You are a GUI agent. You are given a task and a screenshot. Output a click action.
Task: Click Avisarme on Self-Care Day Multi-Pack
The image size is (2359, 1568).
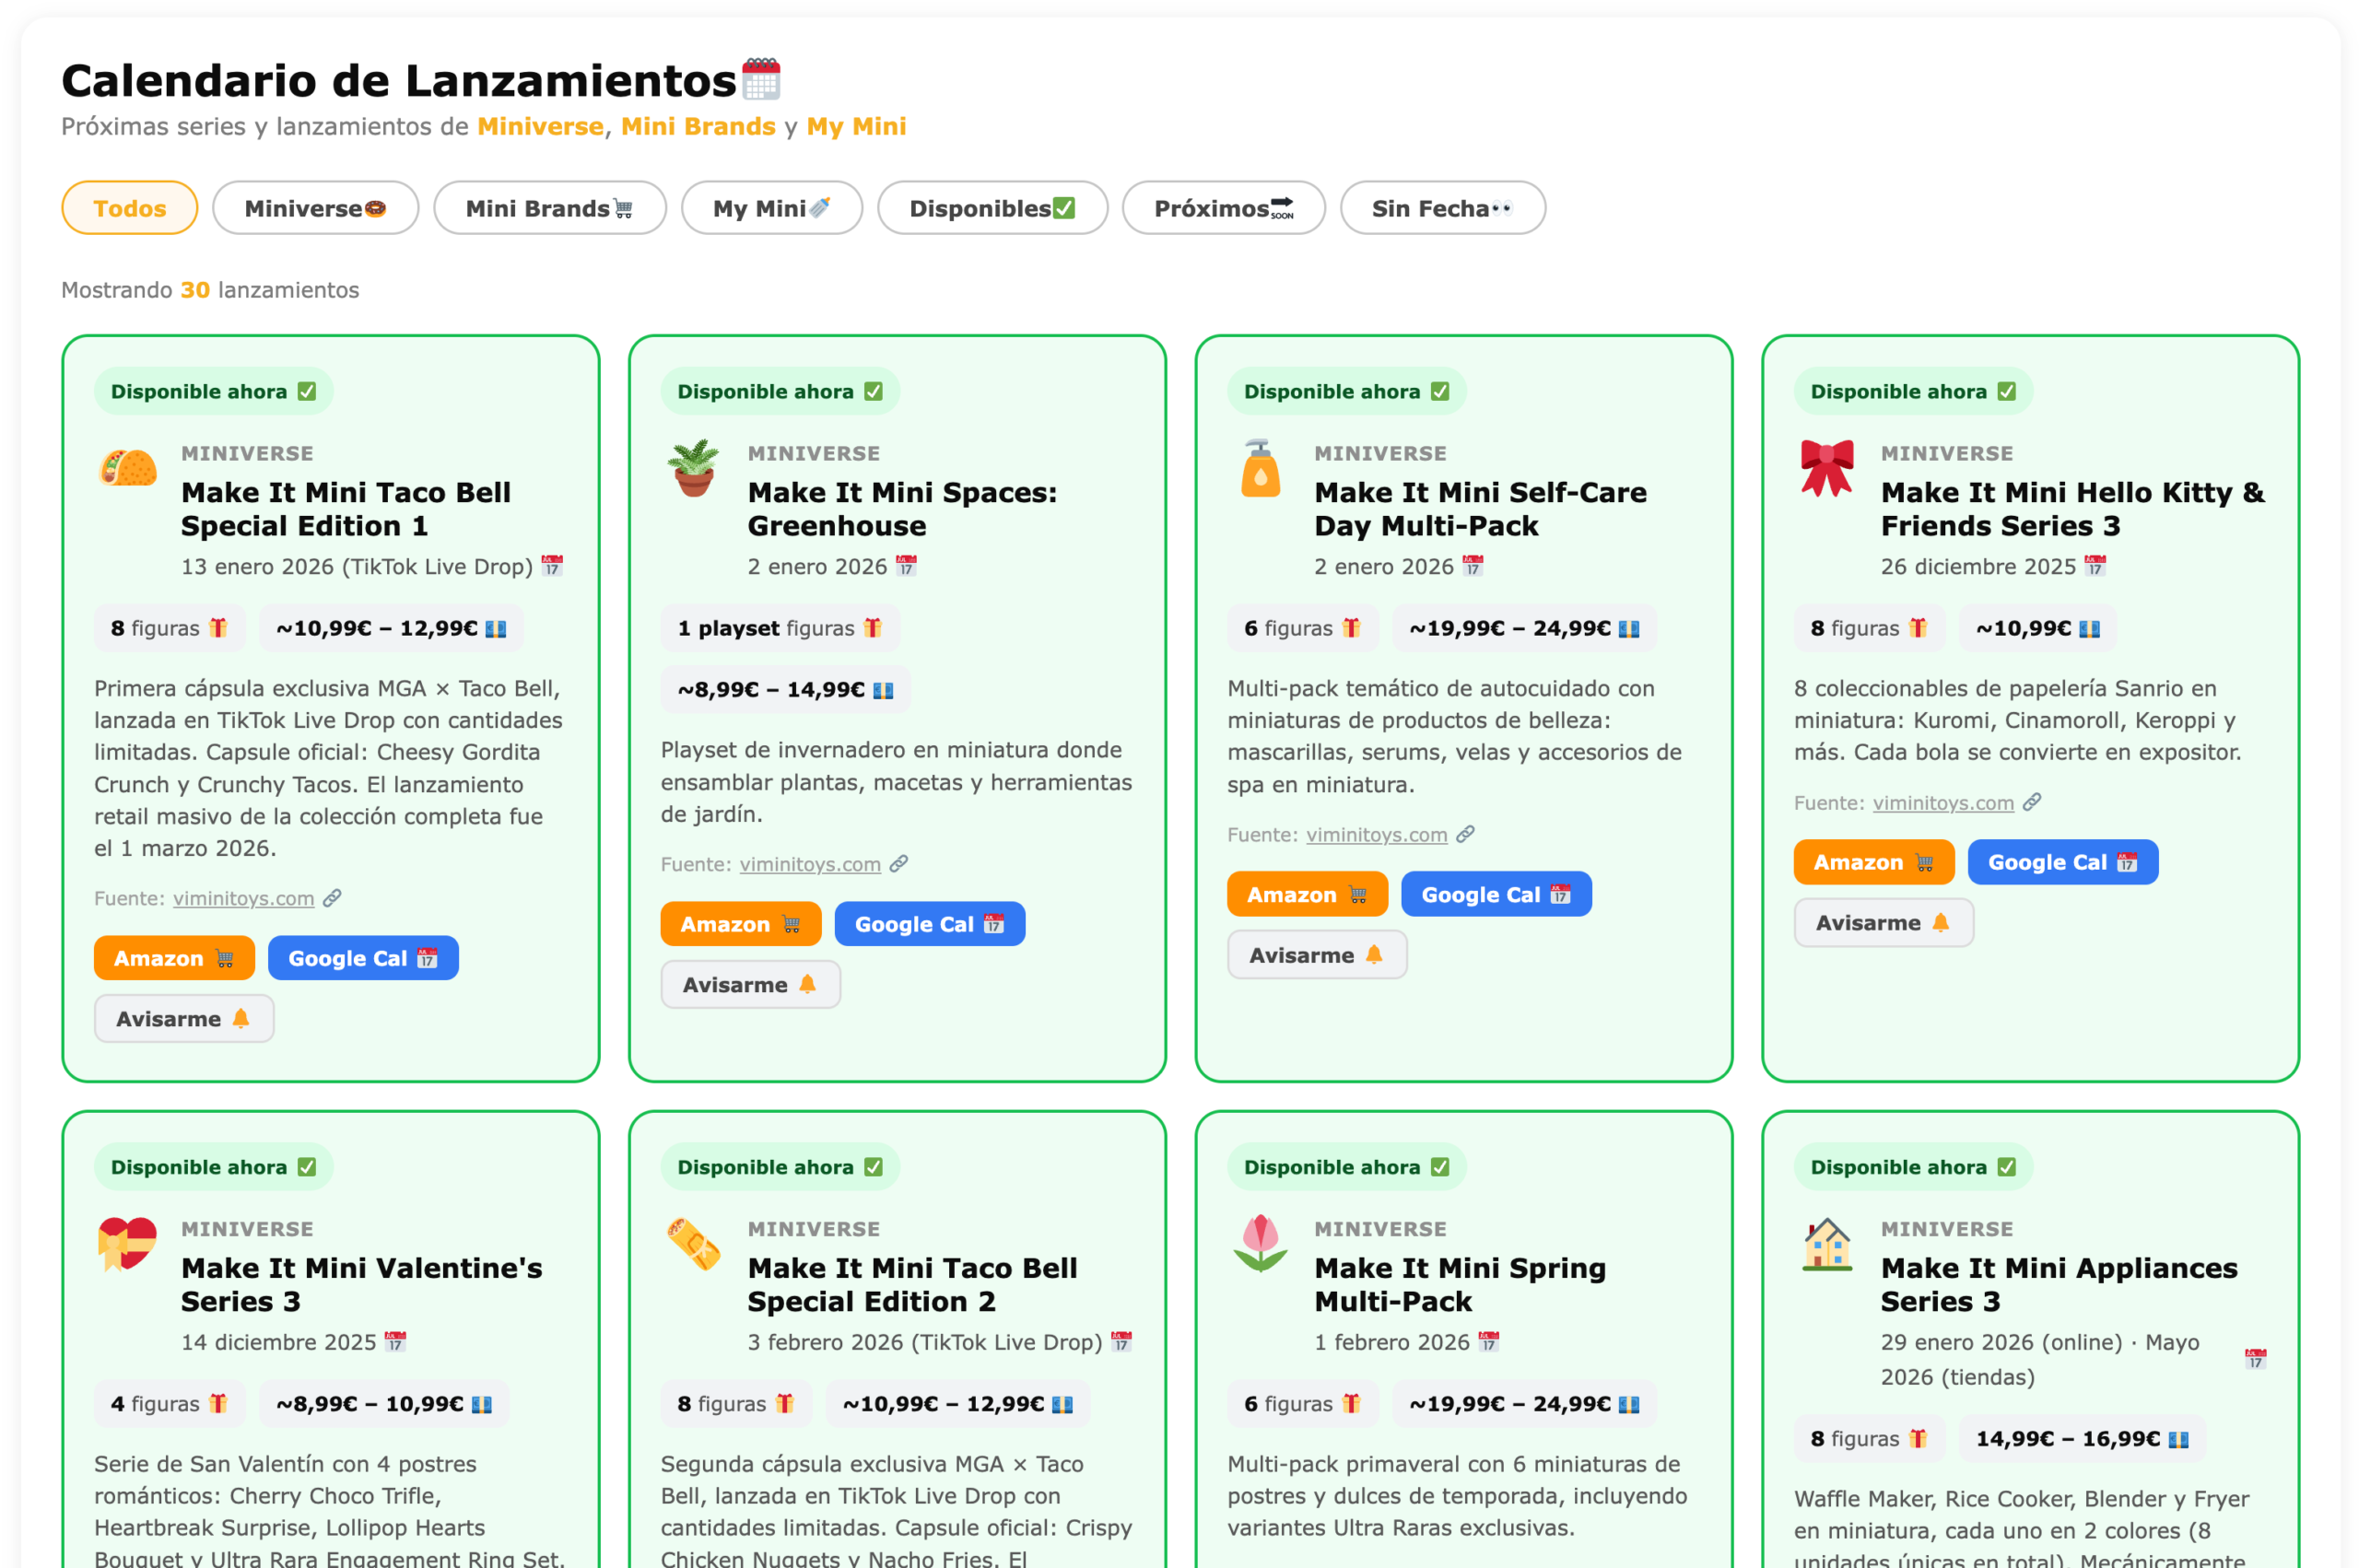point(1317,955)
